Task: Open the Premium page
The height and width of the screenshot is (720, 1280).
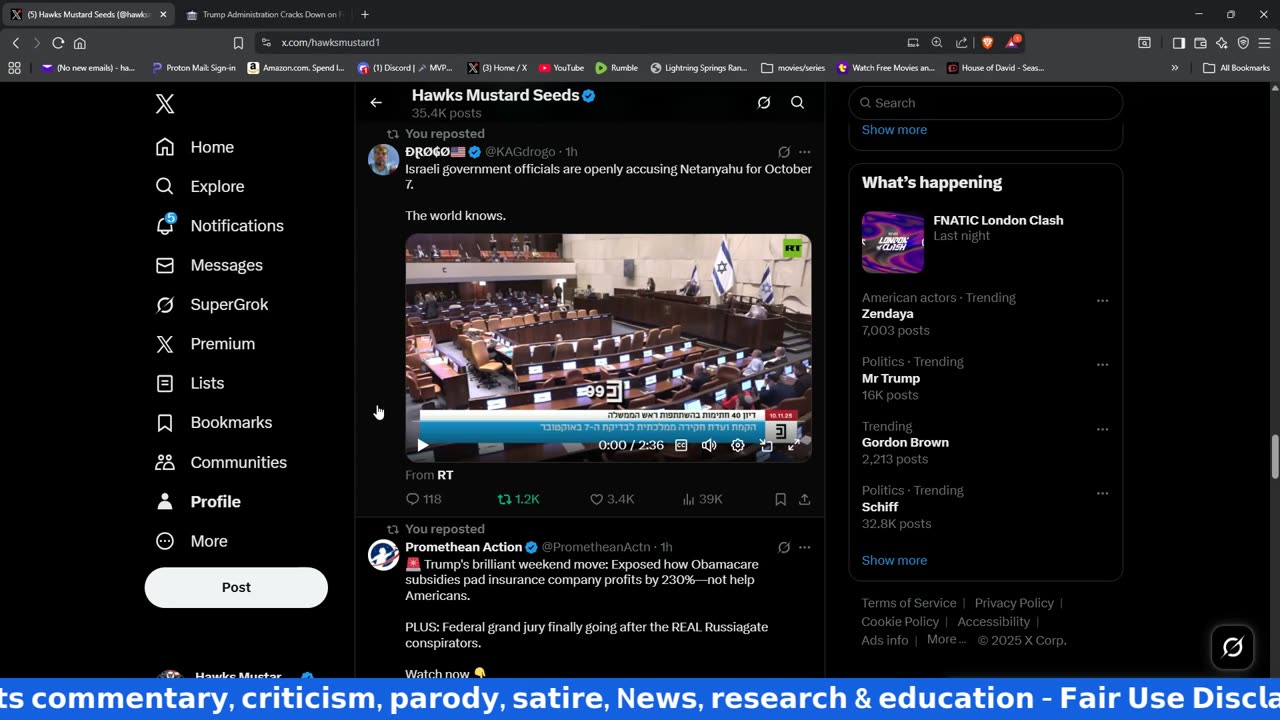Action: point(205,344)
